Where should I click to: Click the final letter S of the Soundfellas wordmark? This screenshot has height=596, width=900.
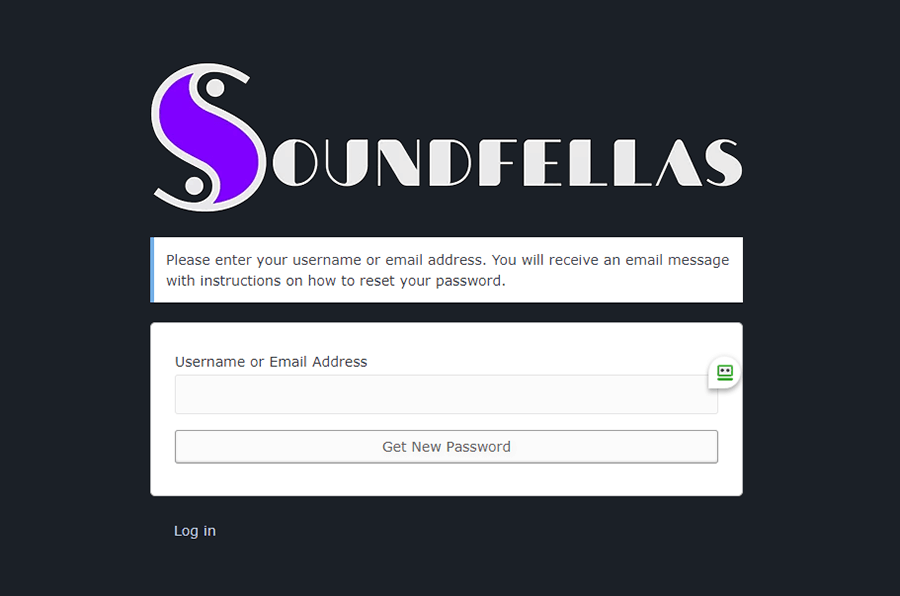click(723, 162)
